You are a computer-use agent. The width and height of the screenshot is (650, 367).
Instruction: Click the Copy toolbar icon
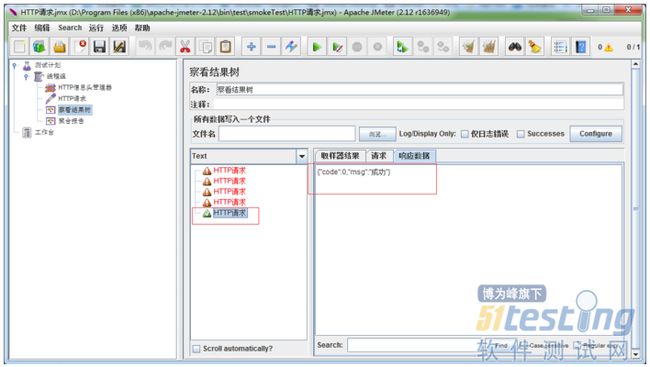coord(205,47)
